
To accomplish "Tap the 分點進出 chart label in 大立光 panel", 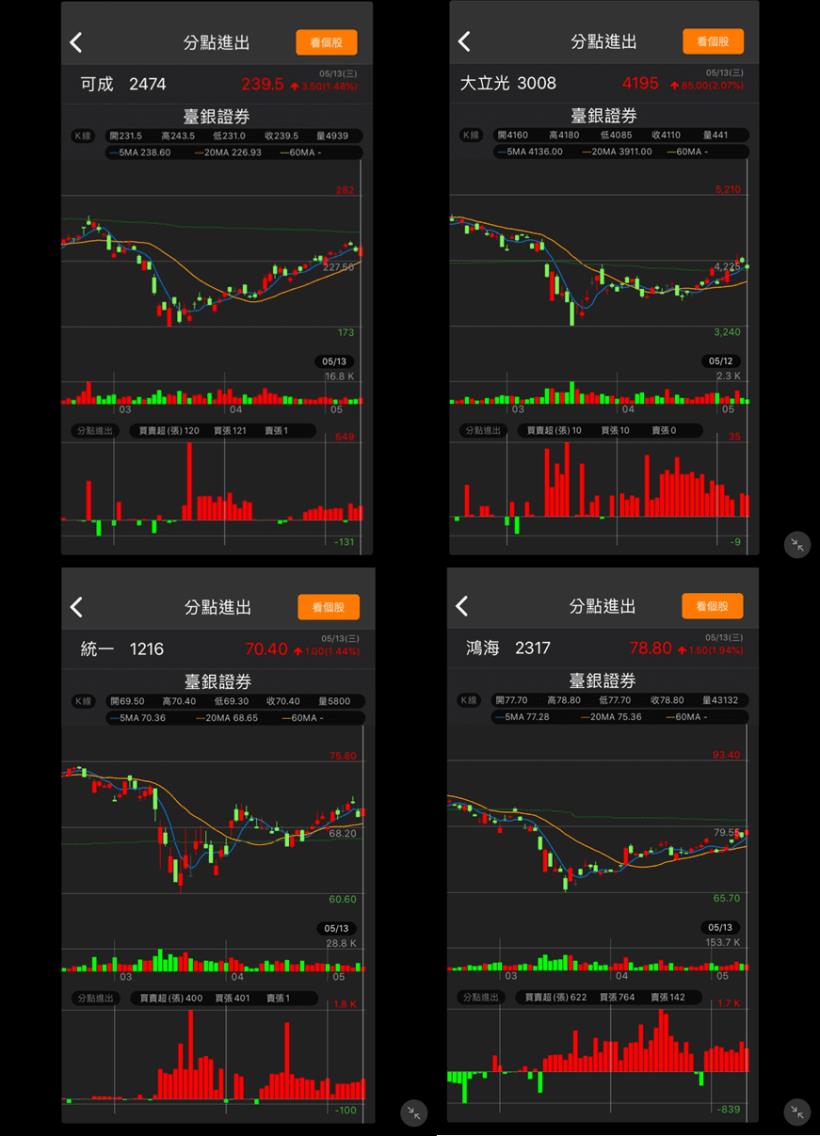I will coord(482,430).
